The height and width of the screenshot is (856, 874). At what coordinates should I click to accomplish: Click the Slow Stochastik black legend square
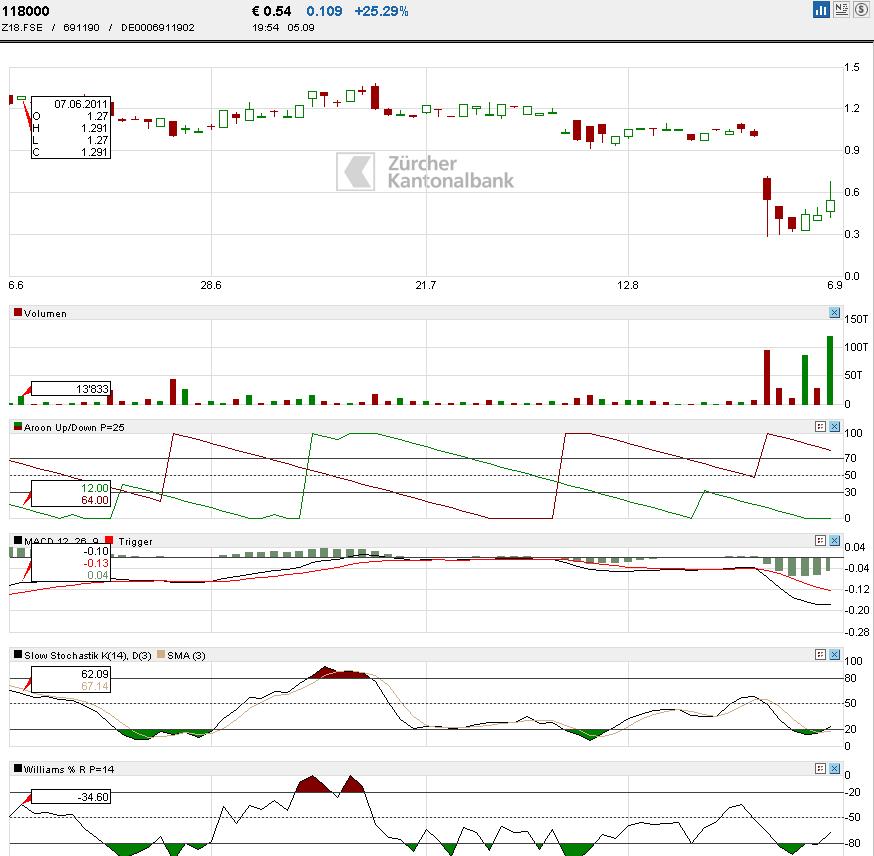point(18,654)
